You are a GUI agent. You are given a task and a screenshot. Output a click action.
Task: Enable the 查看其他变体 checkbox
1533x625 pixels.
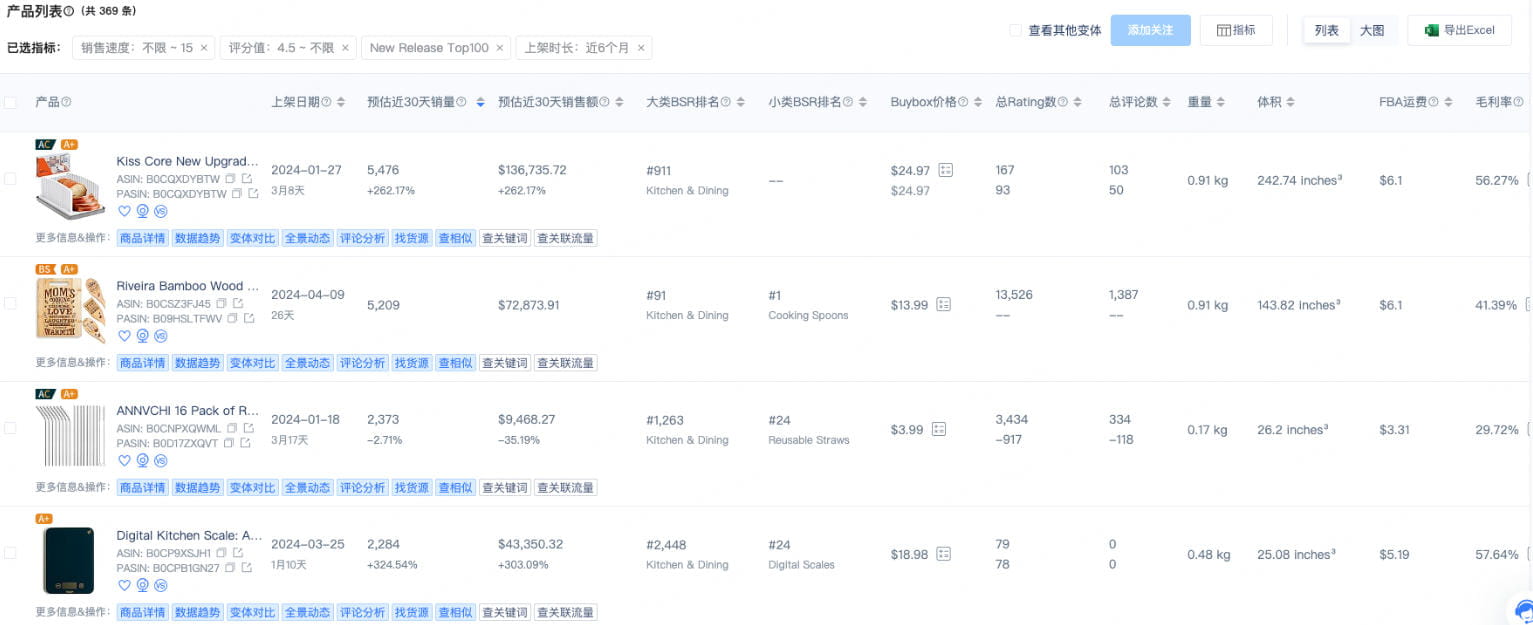point(1014,30)
